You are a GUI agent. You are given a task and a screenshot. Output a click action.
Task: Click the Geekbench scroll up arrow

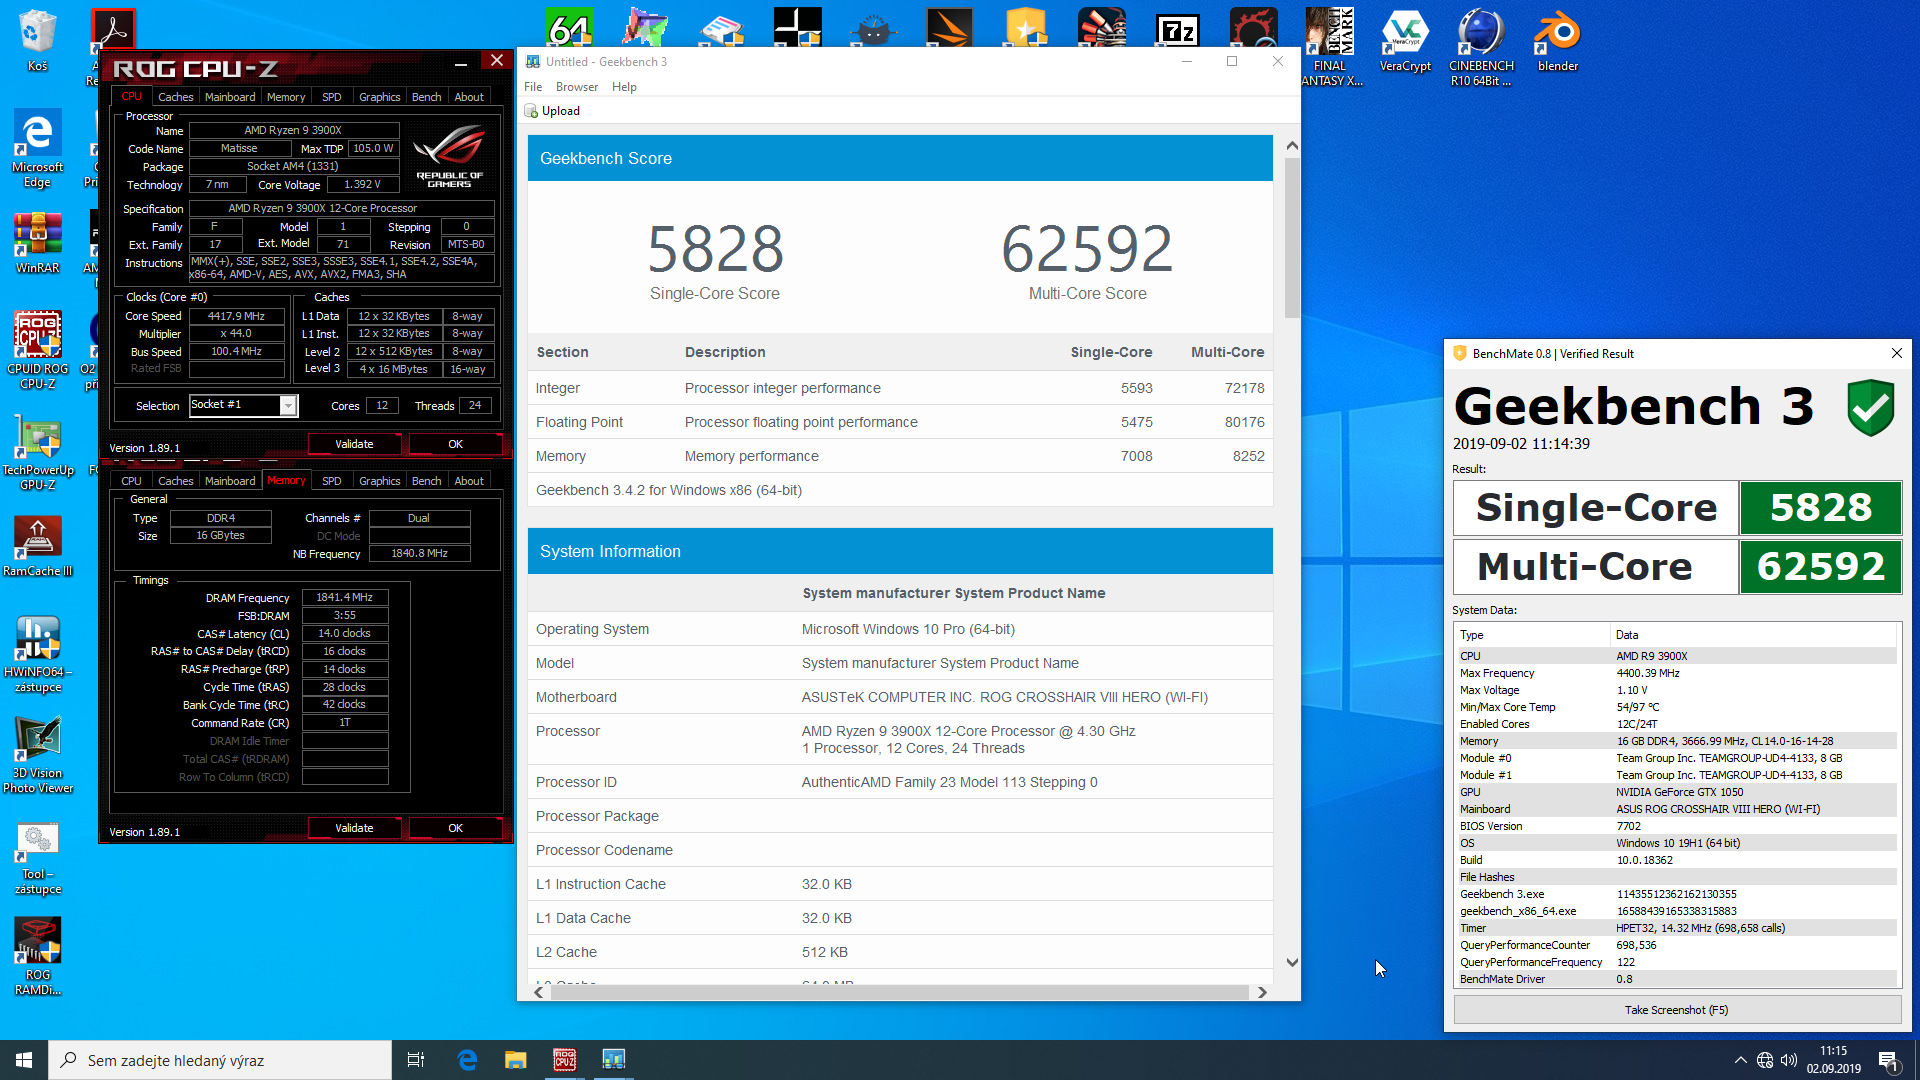coord(1292,146)
